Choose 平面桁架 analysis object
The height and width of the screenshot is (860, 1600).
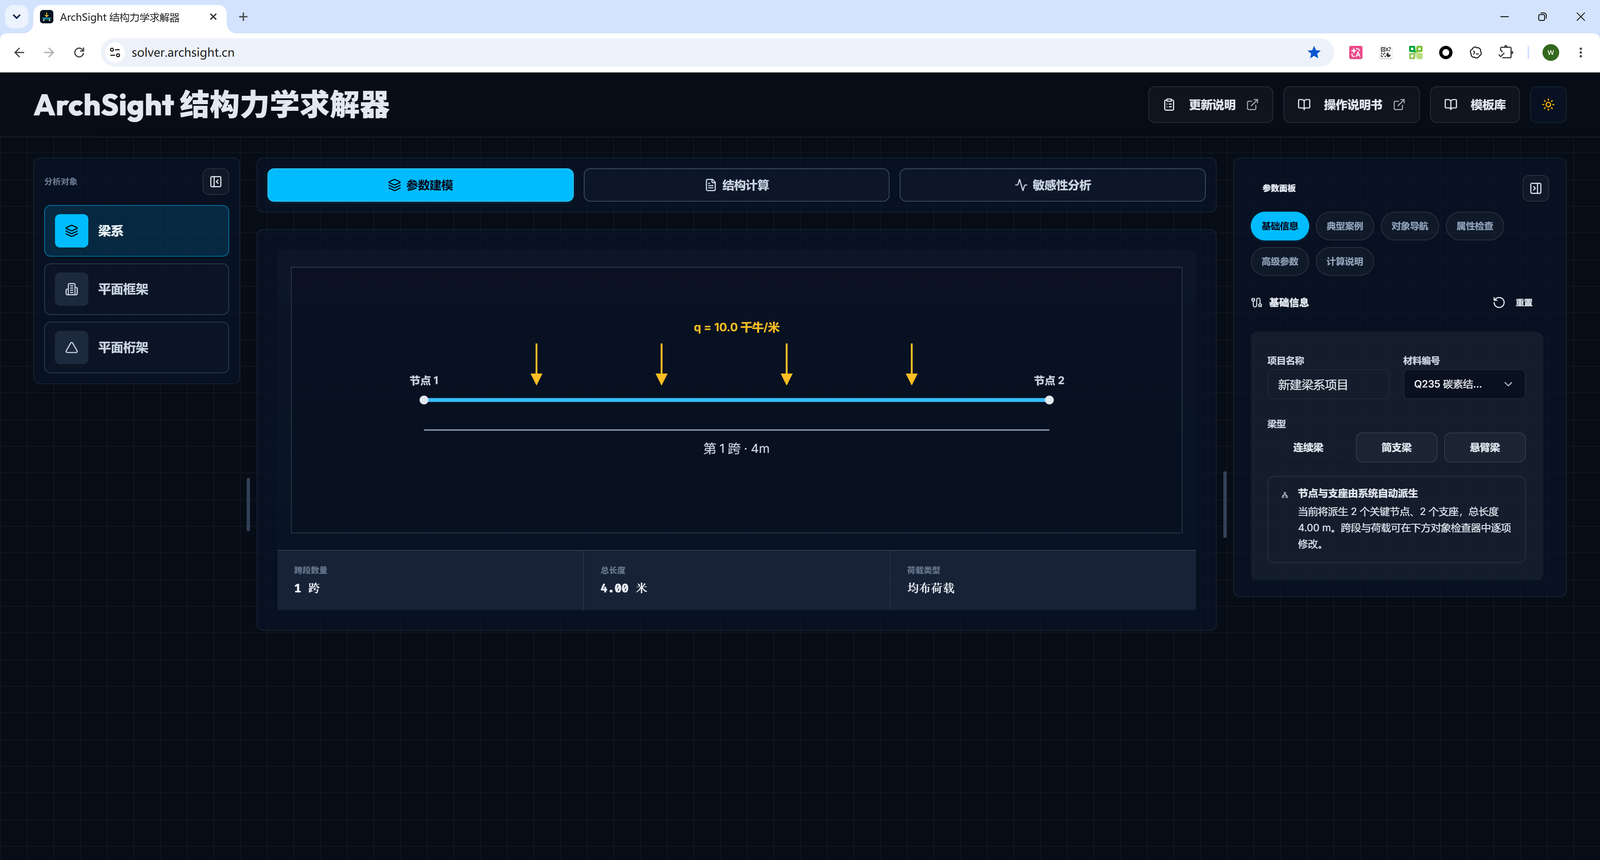point(137,348)
